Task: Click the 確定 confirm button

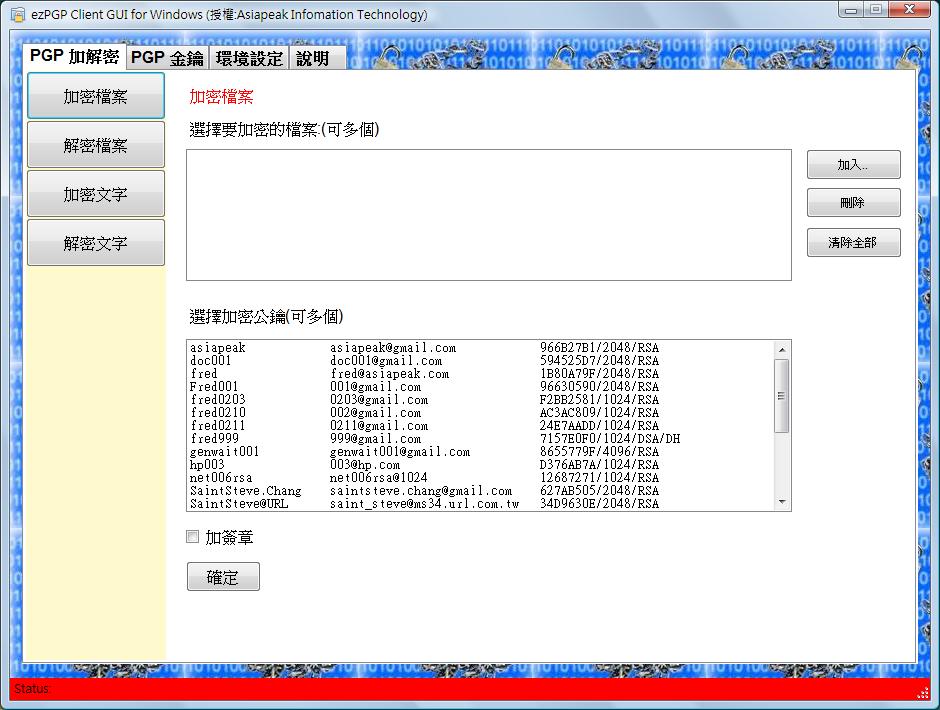Action: (x=223, y=576)
